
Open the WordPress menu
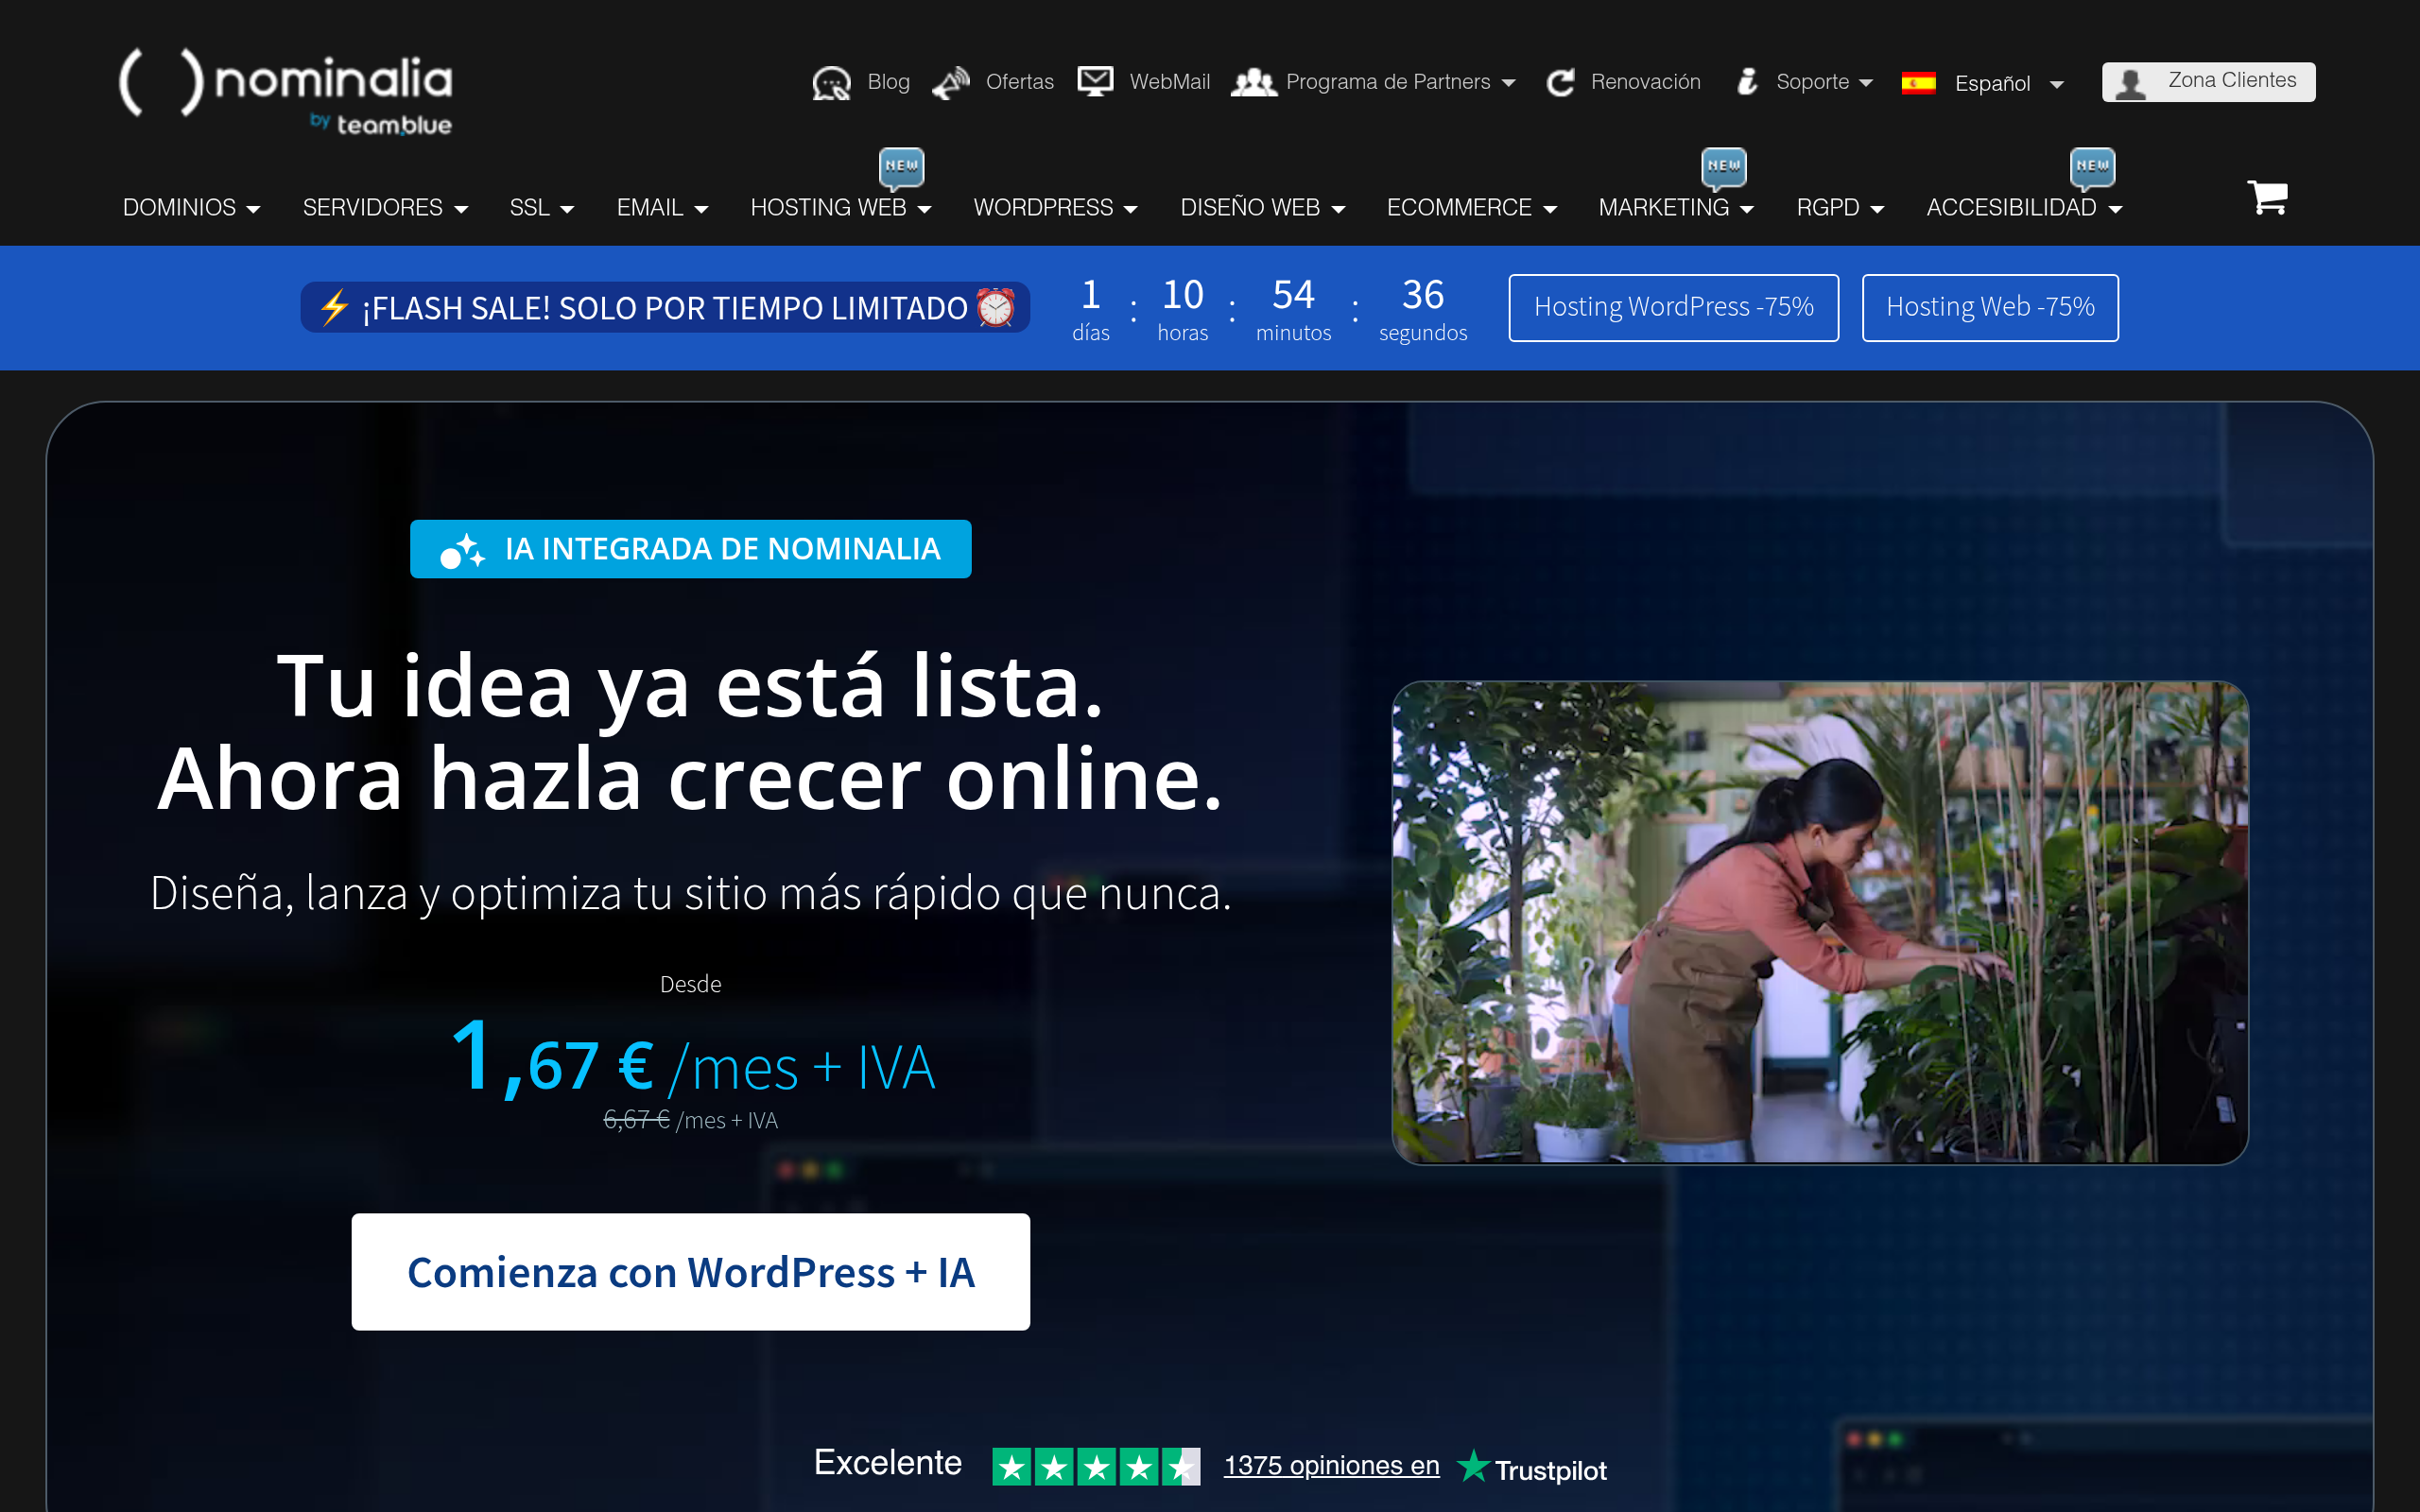(x=1056, y=208)
